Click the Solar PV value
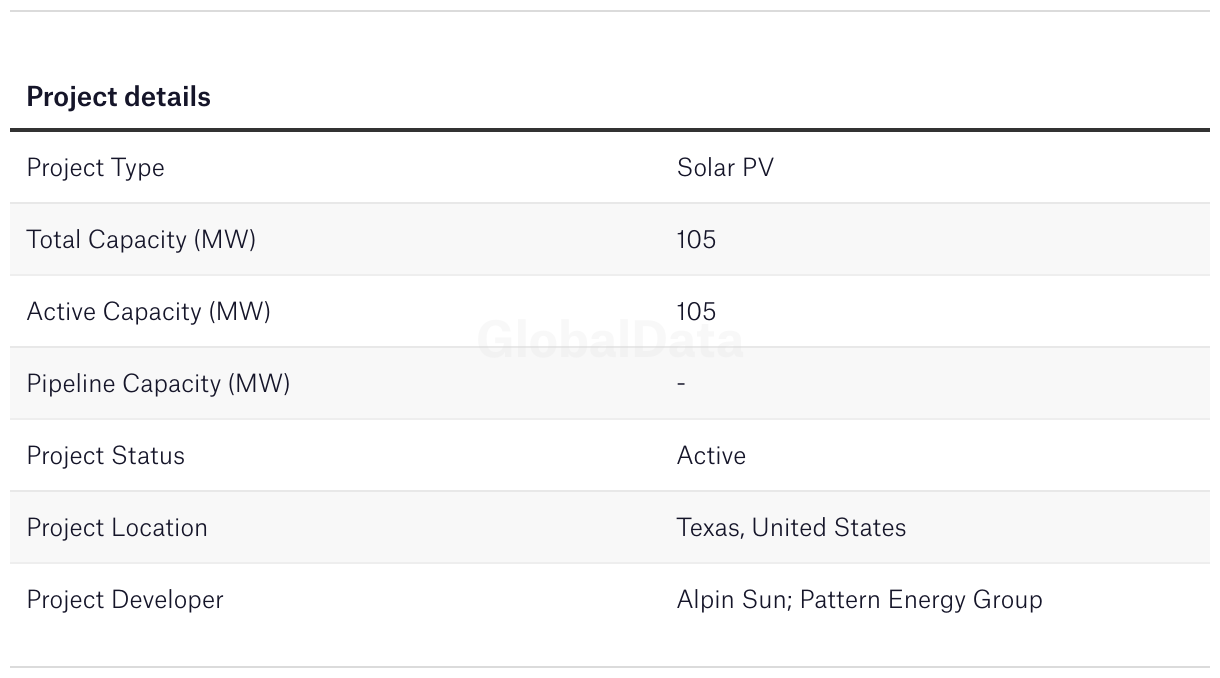This screenshot has height=678, width=1220. point(725,168)
